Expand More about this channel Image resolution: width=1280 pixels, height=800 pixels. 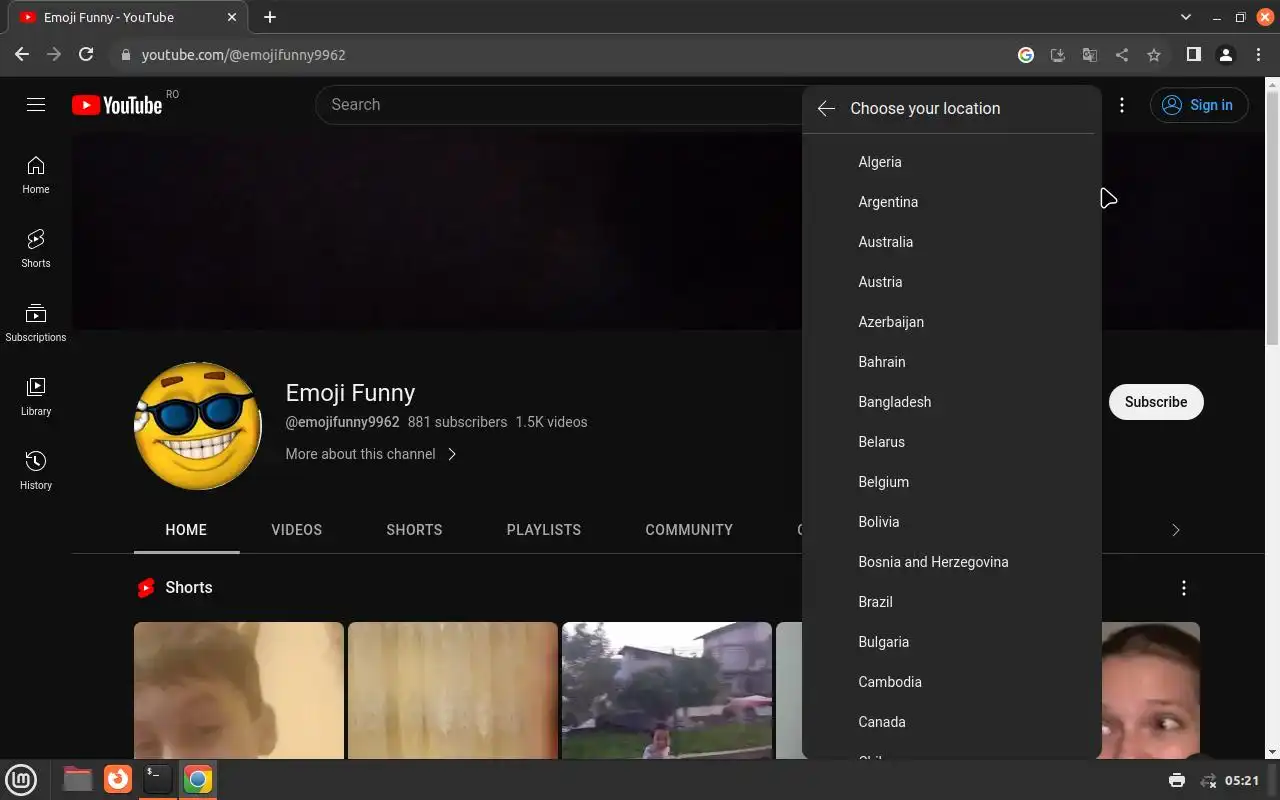pyautogui.click(x=371, y=454)
